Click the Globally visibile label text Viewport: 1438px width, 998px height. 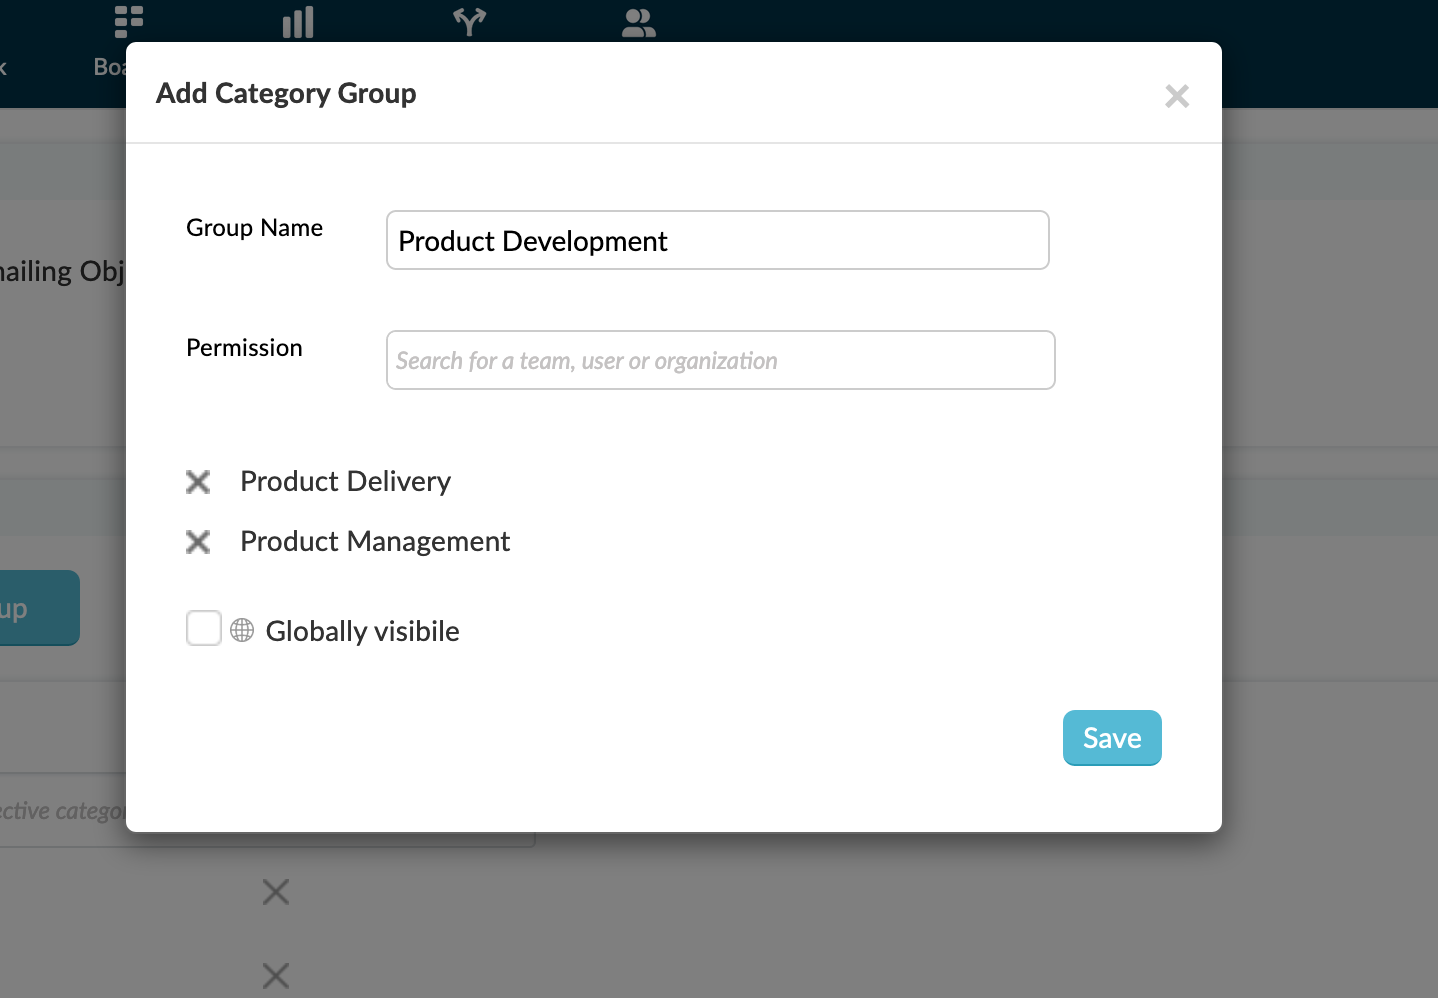[x=362, y=631]
